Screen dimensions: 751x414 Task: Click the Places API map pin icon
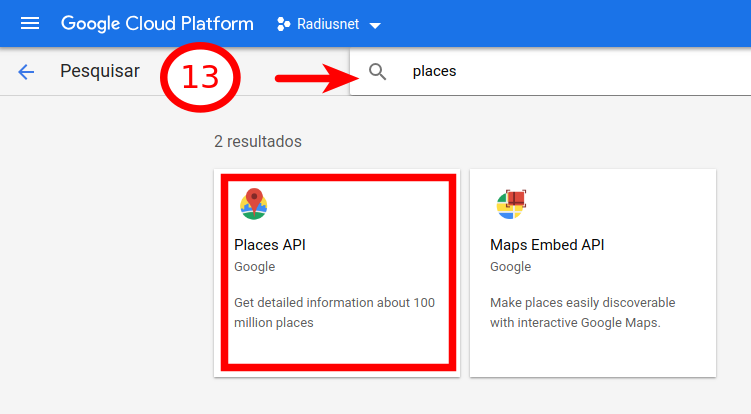point(253,204)
